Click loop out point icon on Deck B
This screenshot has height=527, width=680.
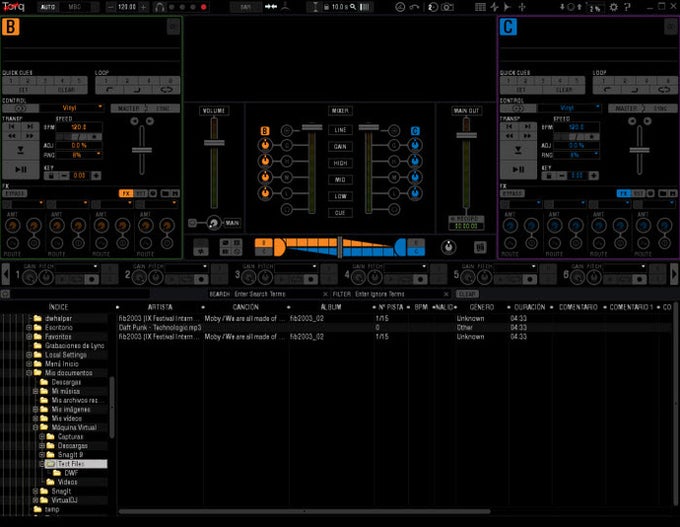pyautogui.click(x=137, y=90)
